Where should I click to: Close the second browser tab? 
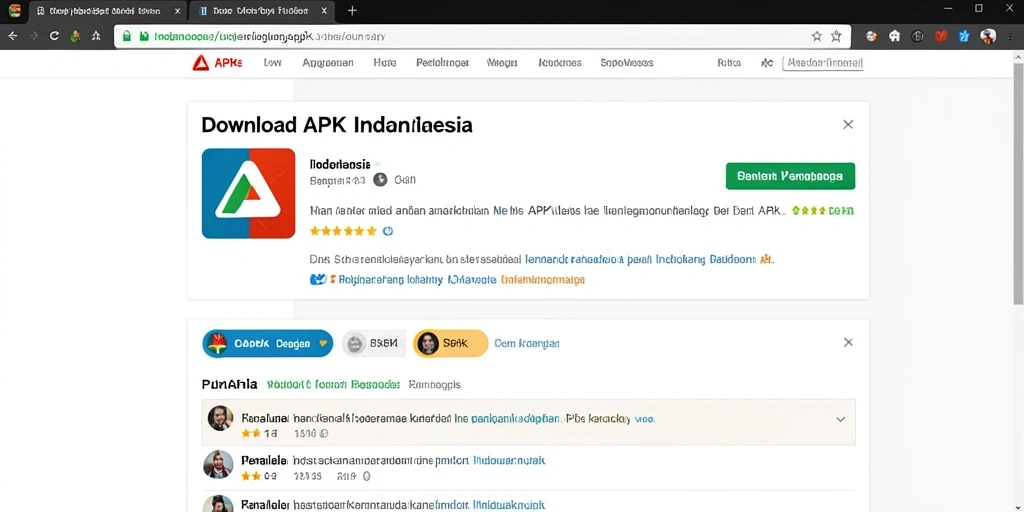coord(324,11)
